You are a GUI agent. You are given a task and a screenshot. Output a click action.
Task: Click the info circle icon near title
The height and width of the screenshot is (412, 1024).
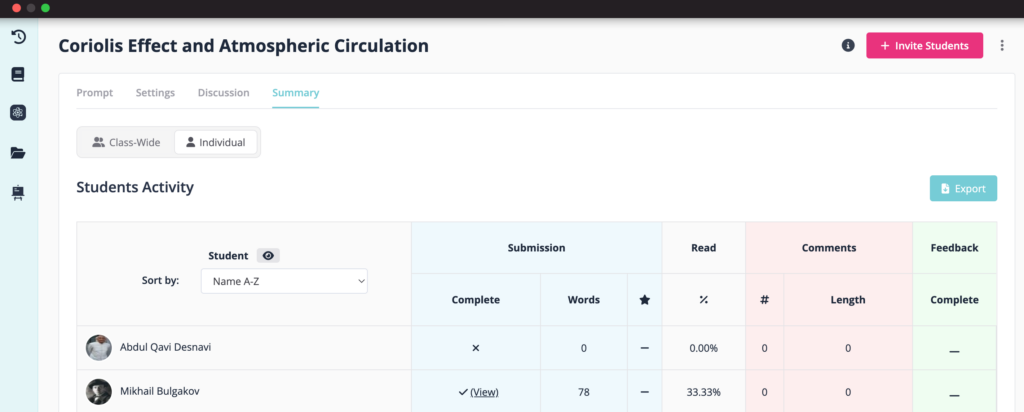coord(848,46)
